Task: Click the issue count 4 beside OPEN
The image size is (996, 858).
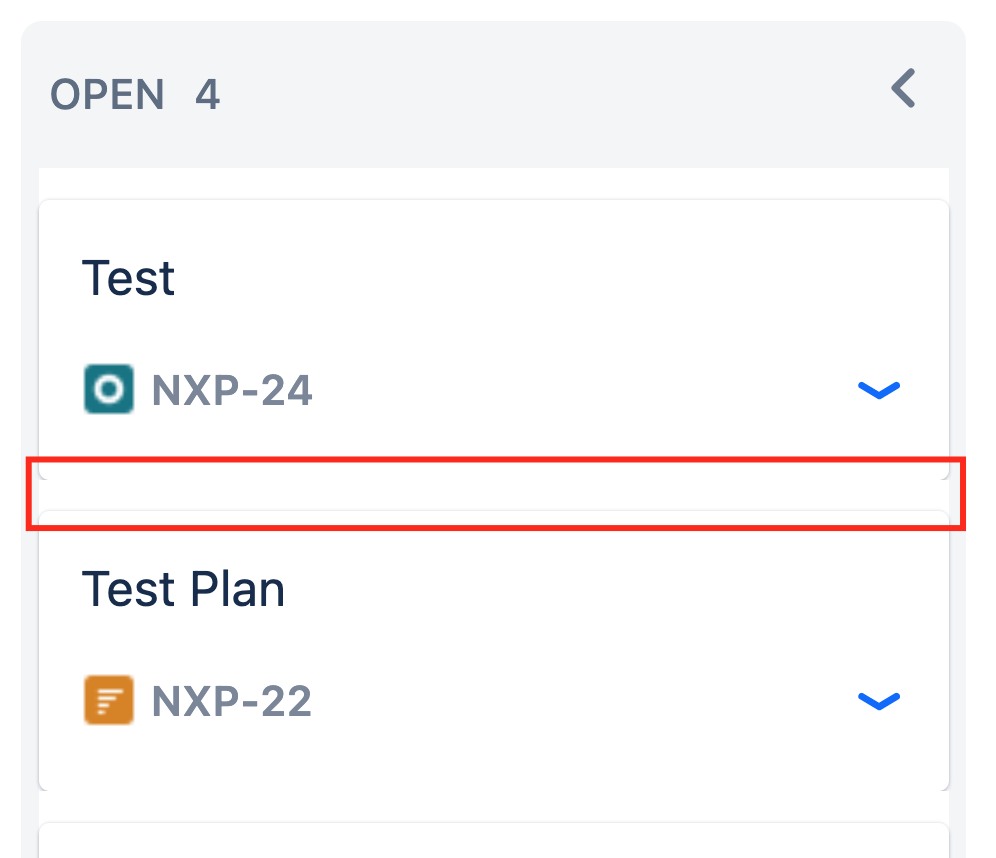Action: pos(209,94)
